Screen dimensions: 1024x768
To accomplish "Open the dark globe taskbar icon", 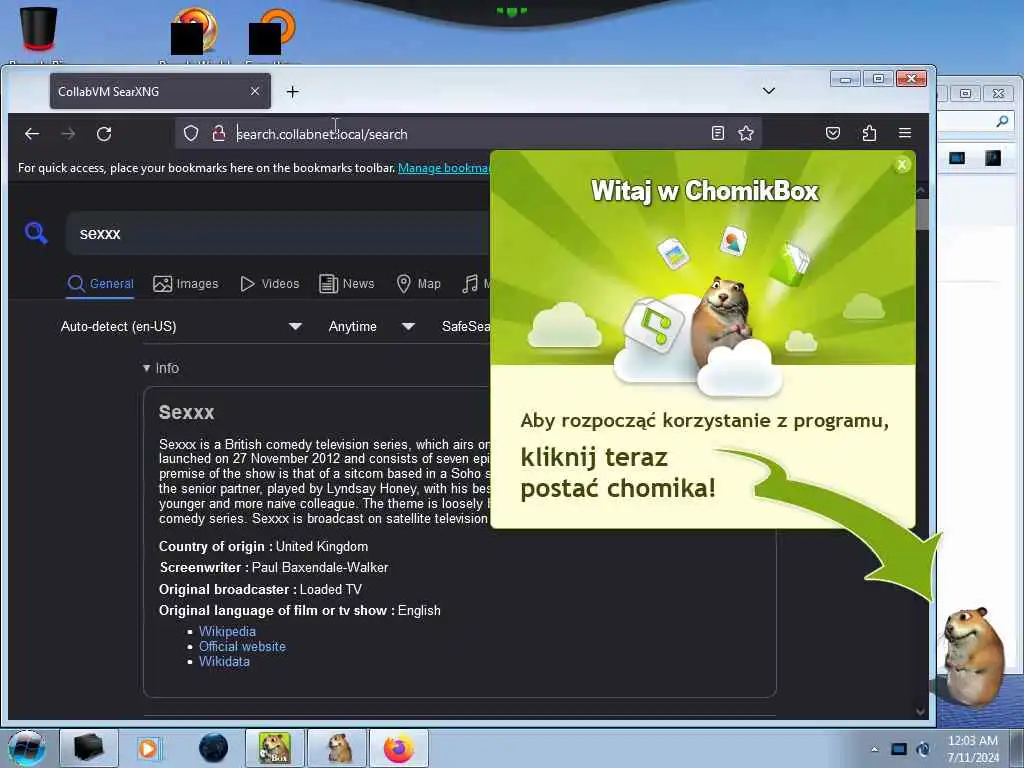I will click(213, 748).
